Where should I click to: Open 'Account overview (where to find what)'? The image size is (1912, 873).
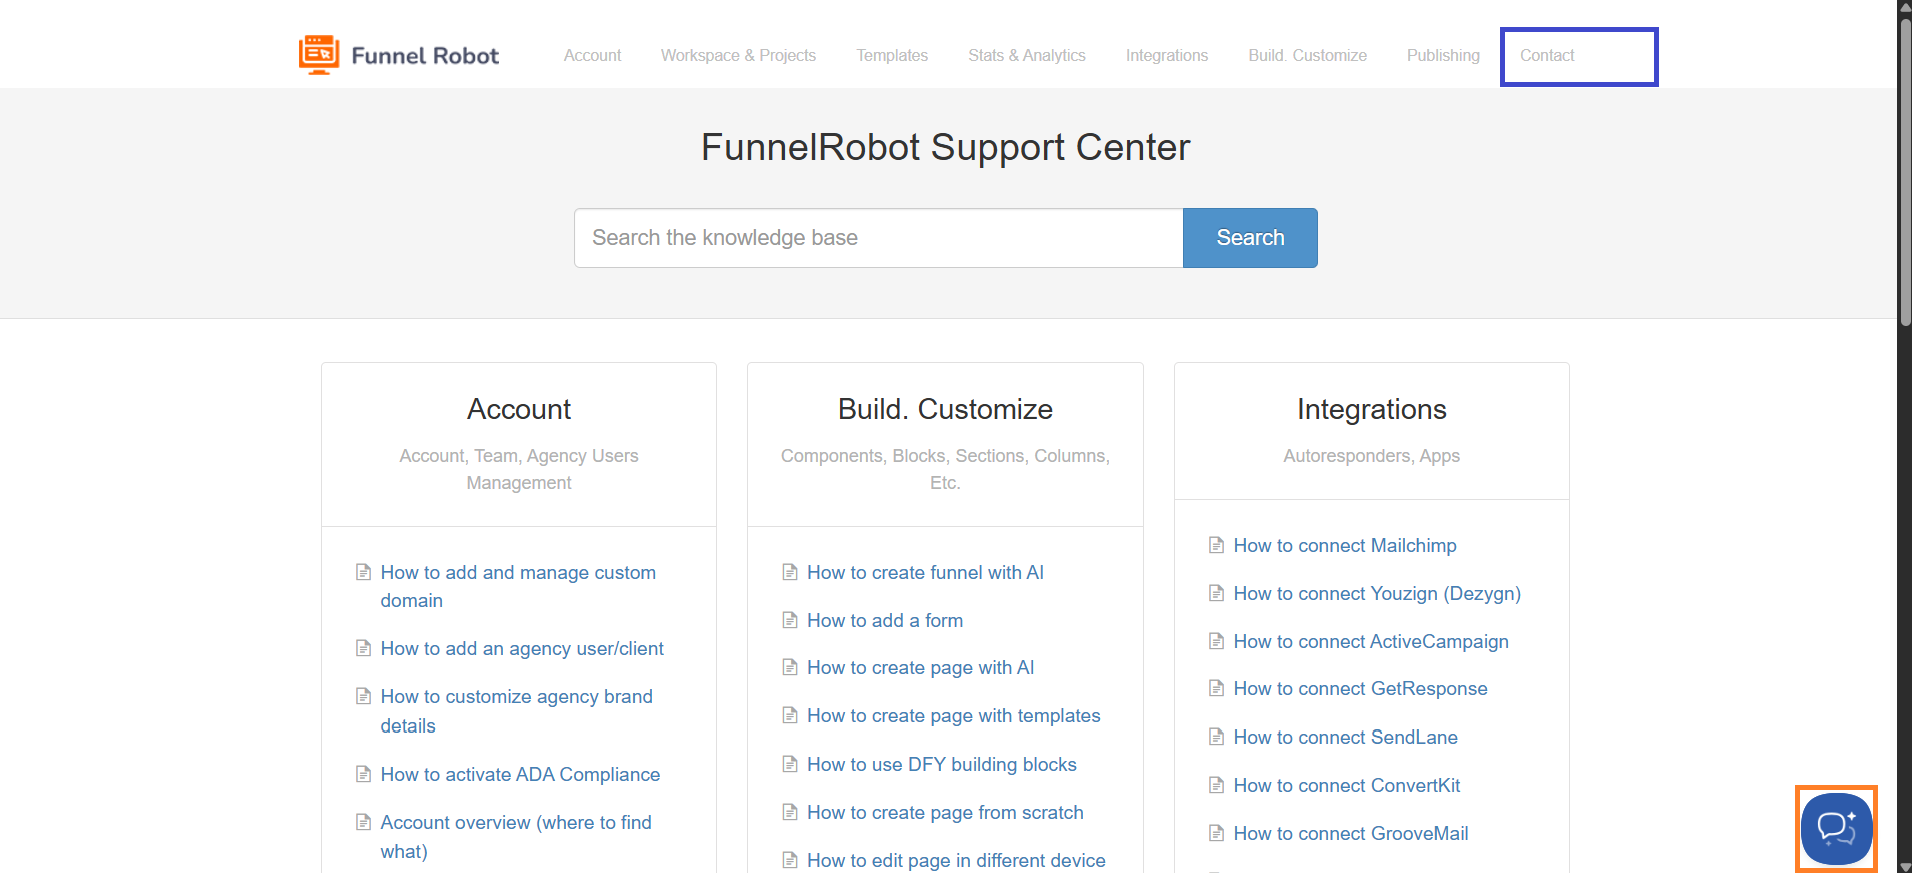pyautogui.click(x=516, y=836)
